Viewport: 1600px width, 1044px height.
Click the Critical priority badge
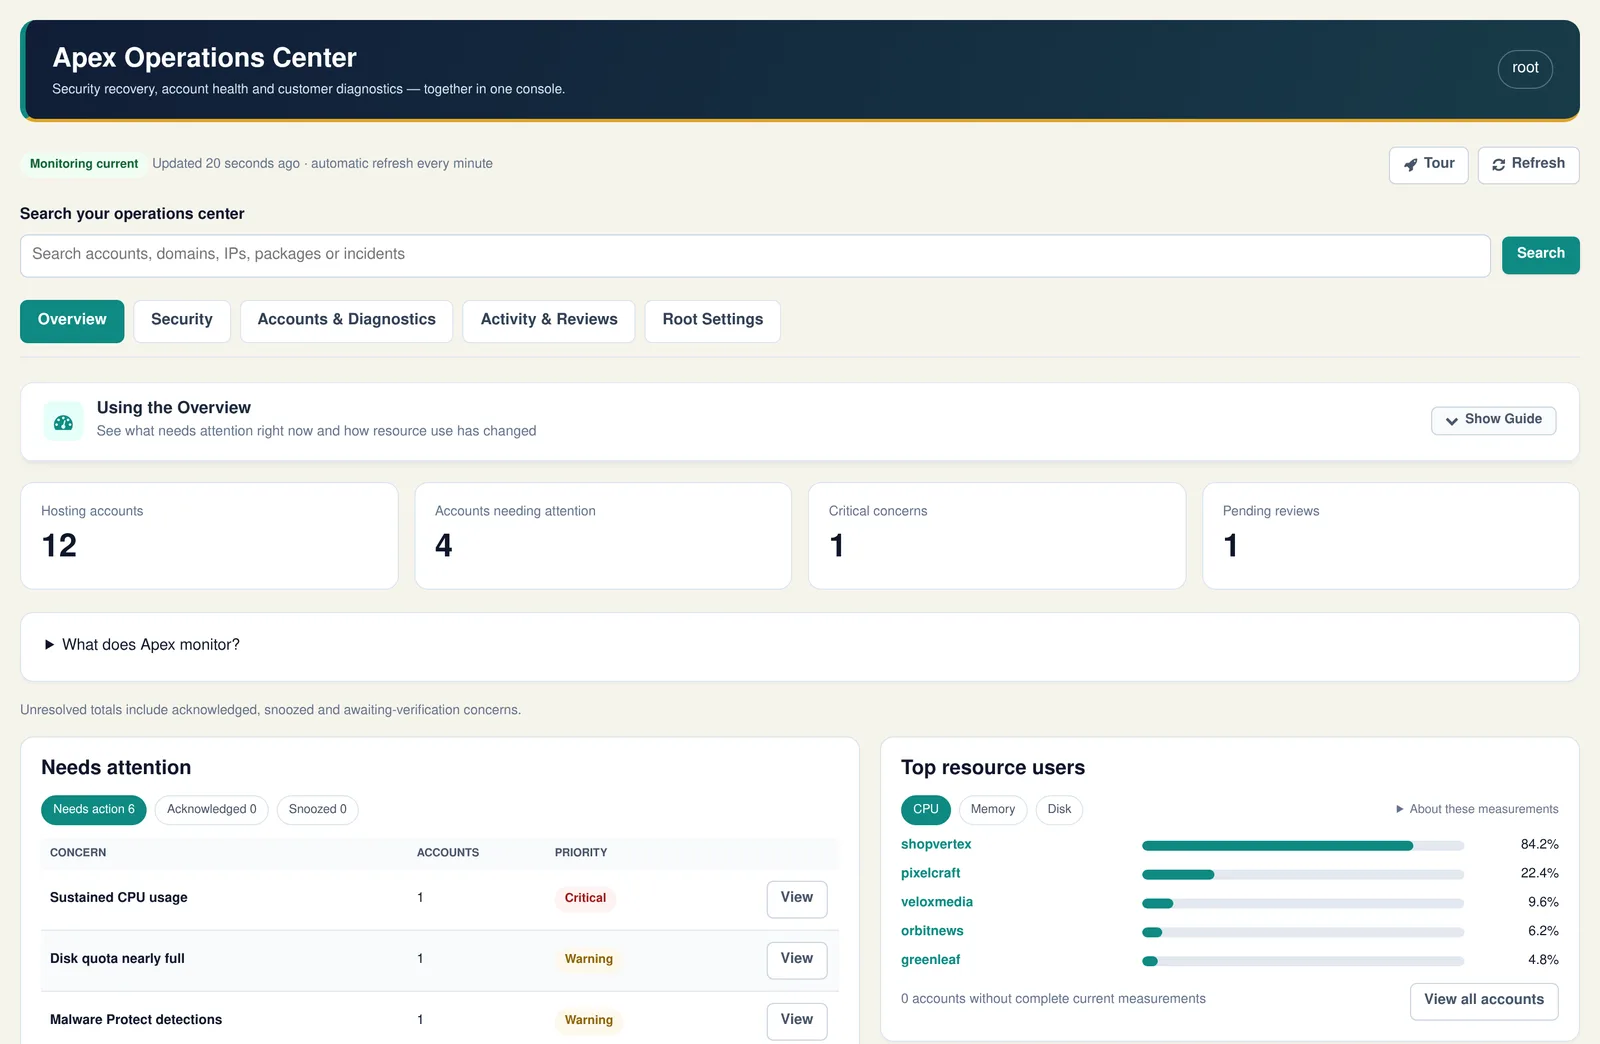pos(585,899)
